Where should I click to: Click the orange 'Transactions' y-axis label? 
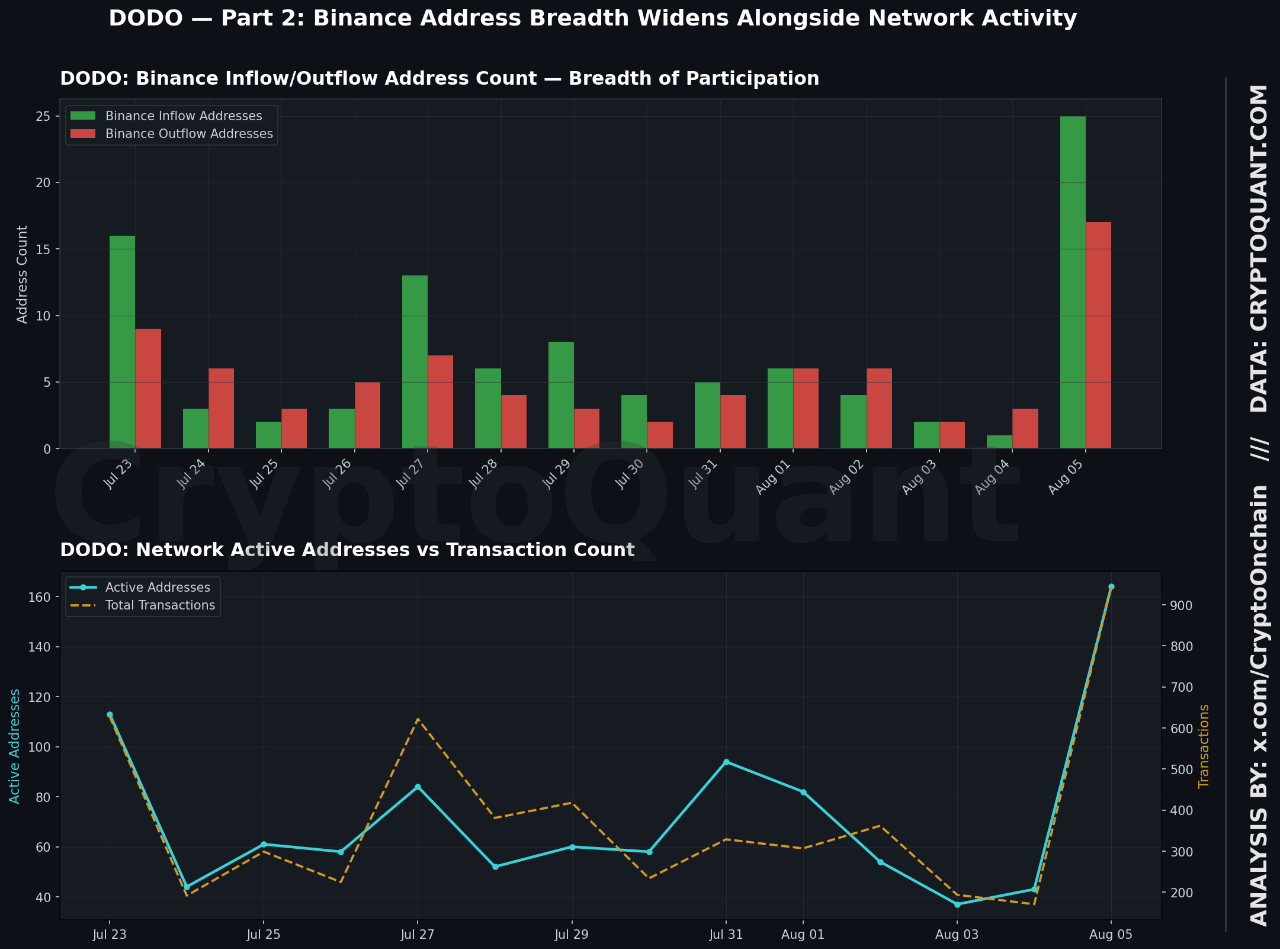point(1204,746)
